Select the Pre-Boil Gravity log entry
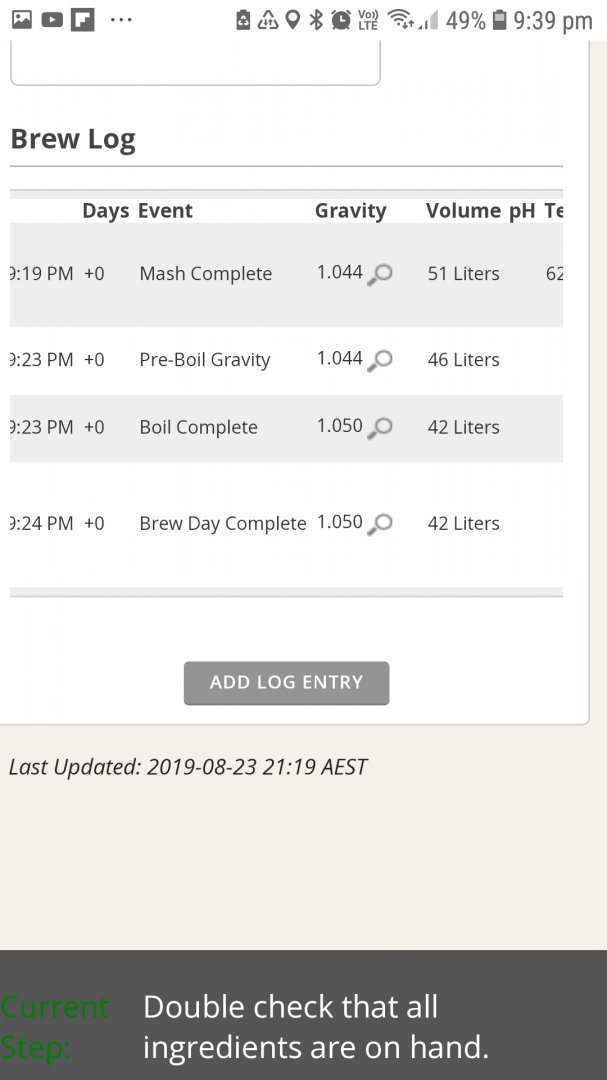The width and height of the screenshot is (607, 1080). click(287, 360)
